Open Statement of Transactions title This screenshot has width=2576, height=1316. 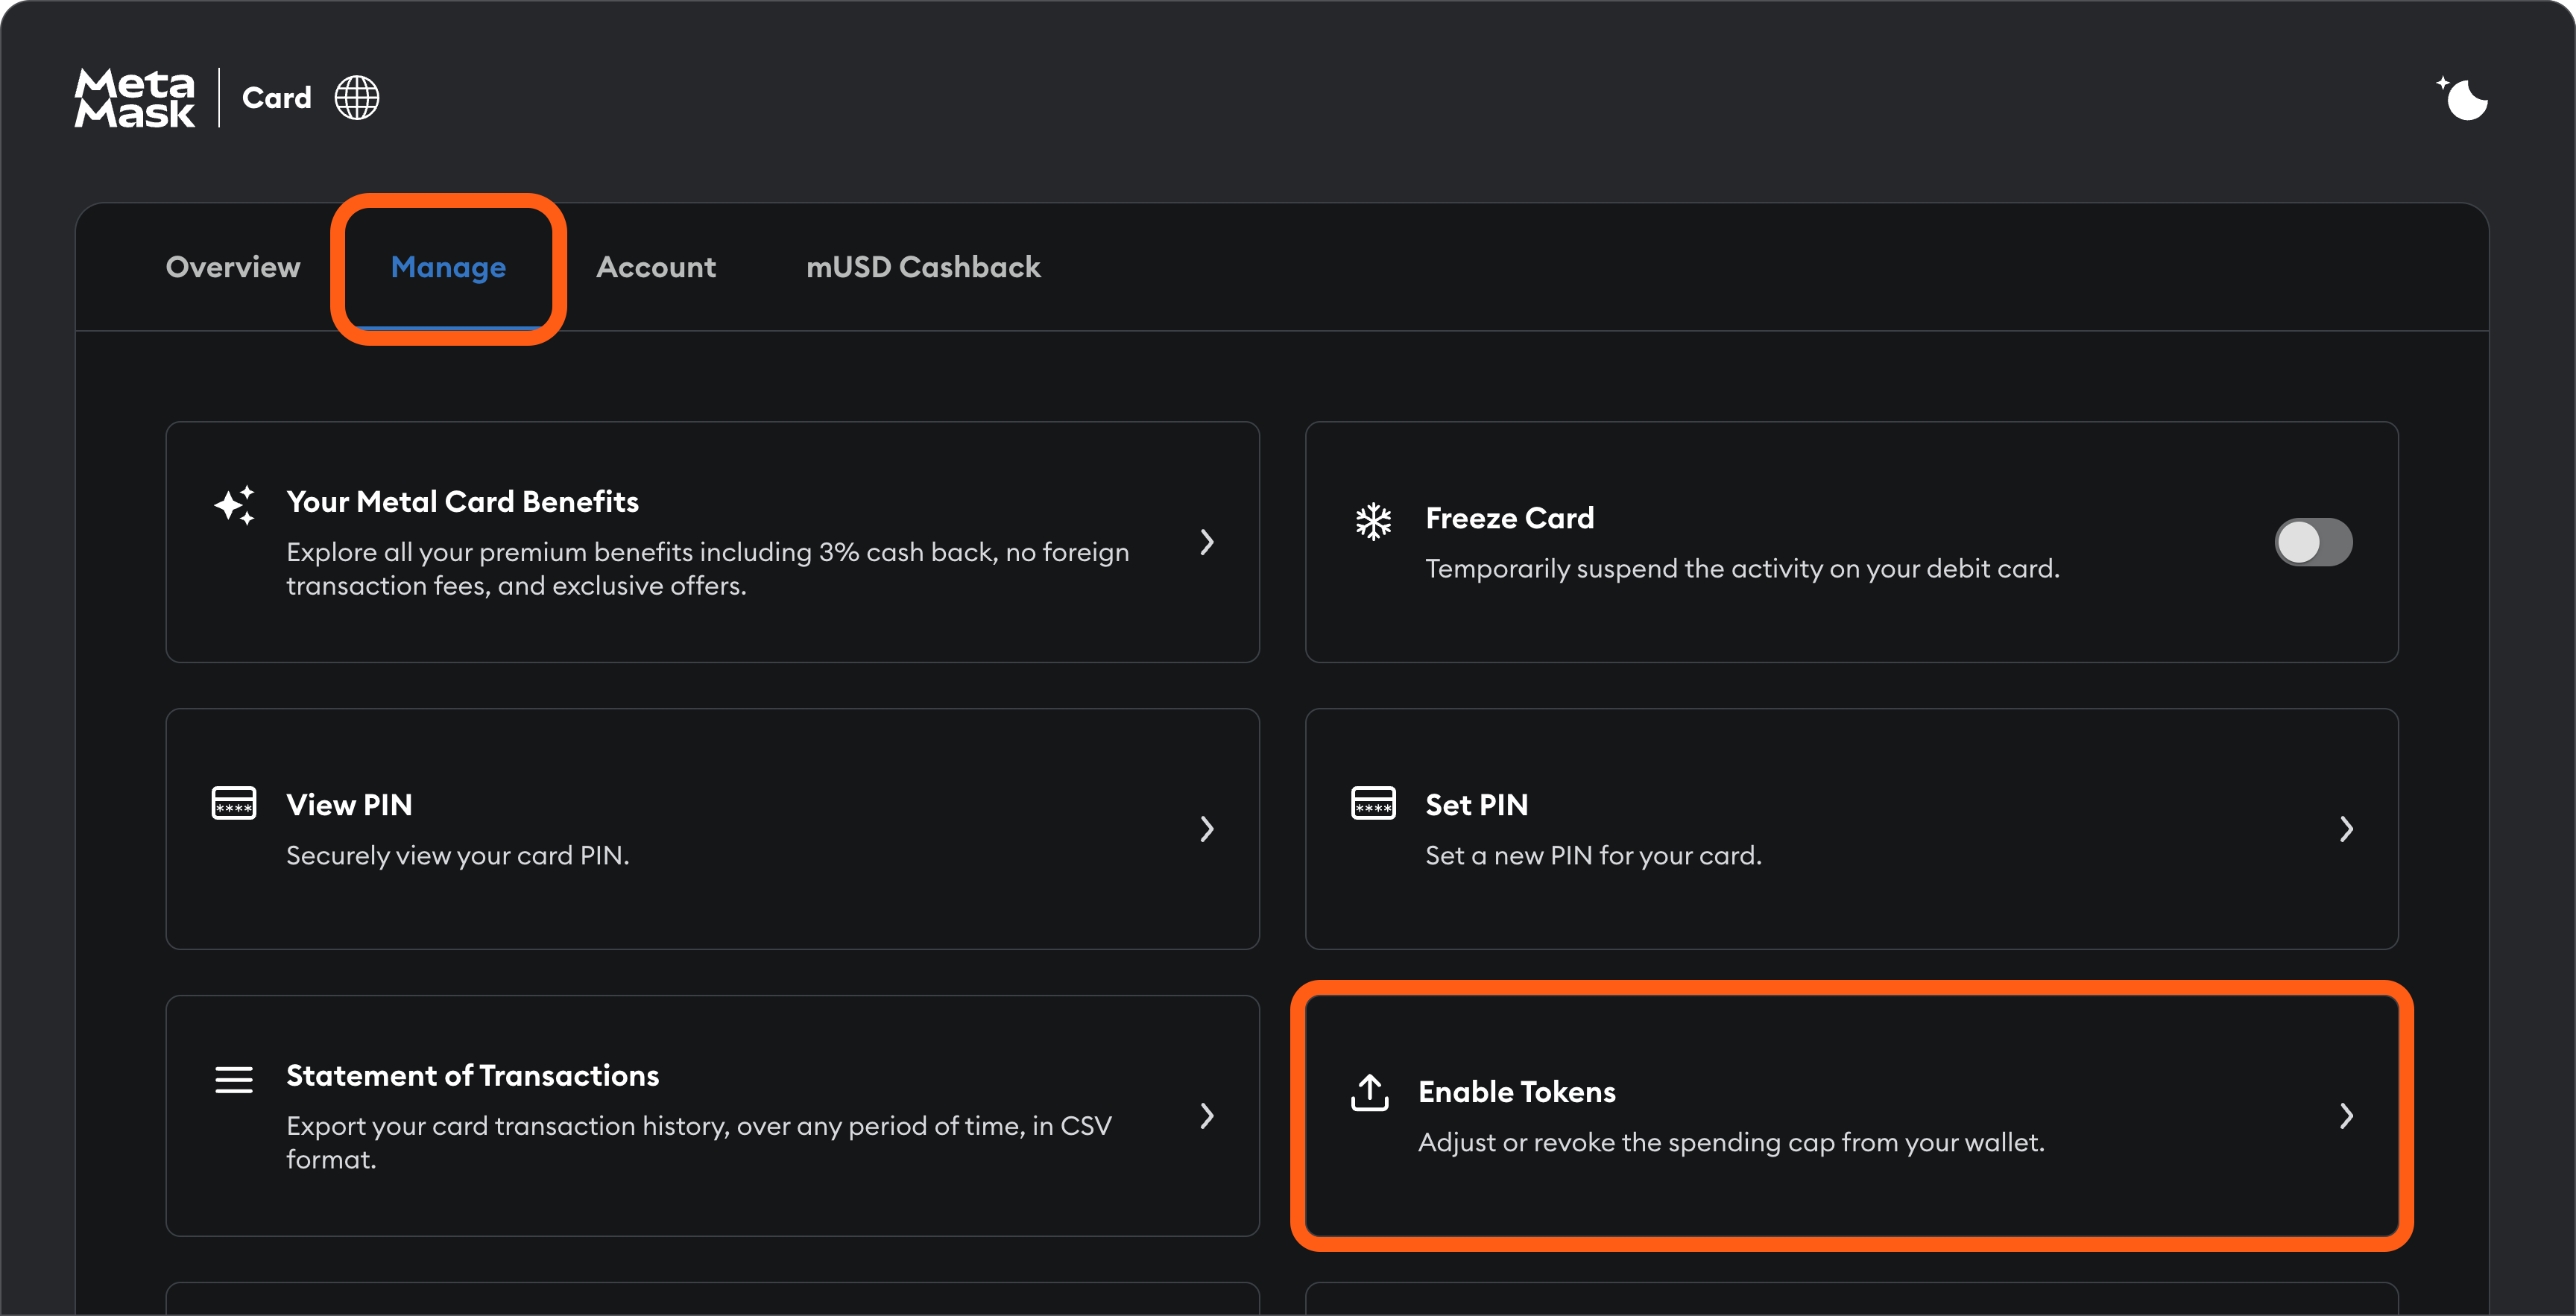(x=472, y=1075)
